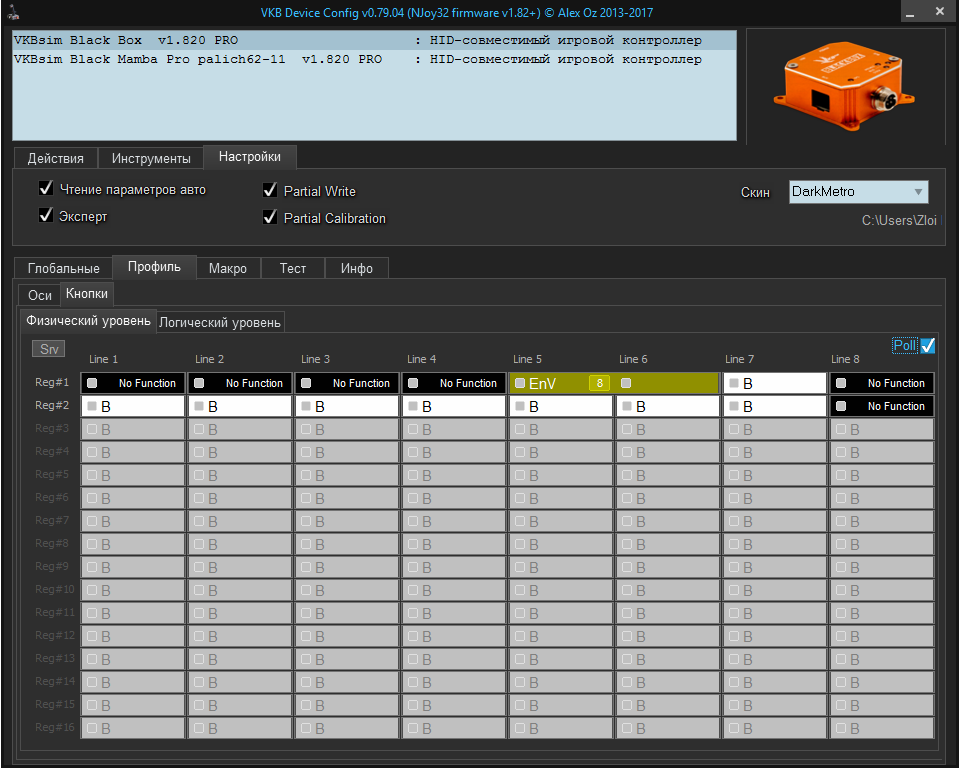Click the Line 8 column header
The width and height of the screenshot is (959, 768).
click(845, 360)
